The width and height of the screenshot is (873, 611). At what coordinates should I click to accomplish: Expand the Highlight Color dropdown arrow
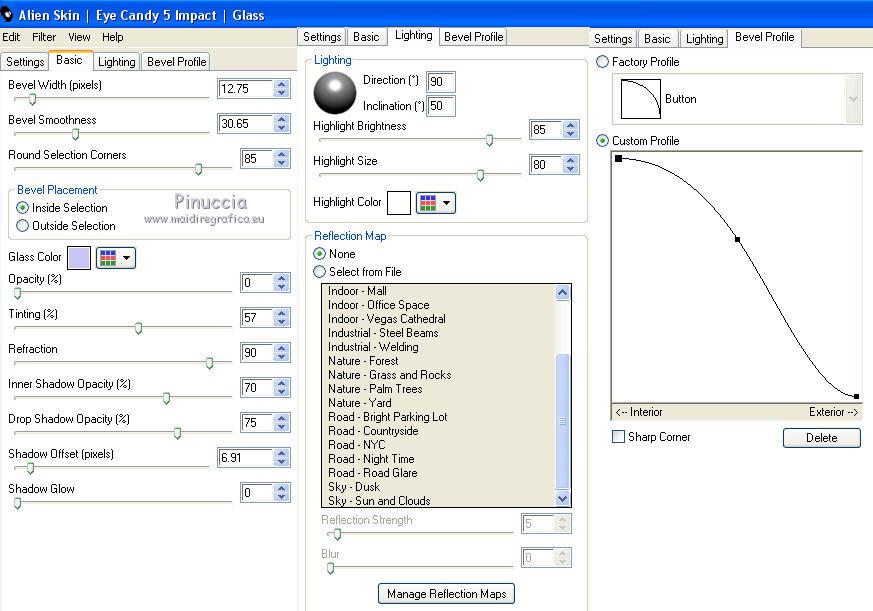pos(447,203)
